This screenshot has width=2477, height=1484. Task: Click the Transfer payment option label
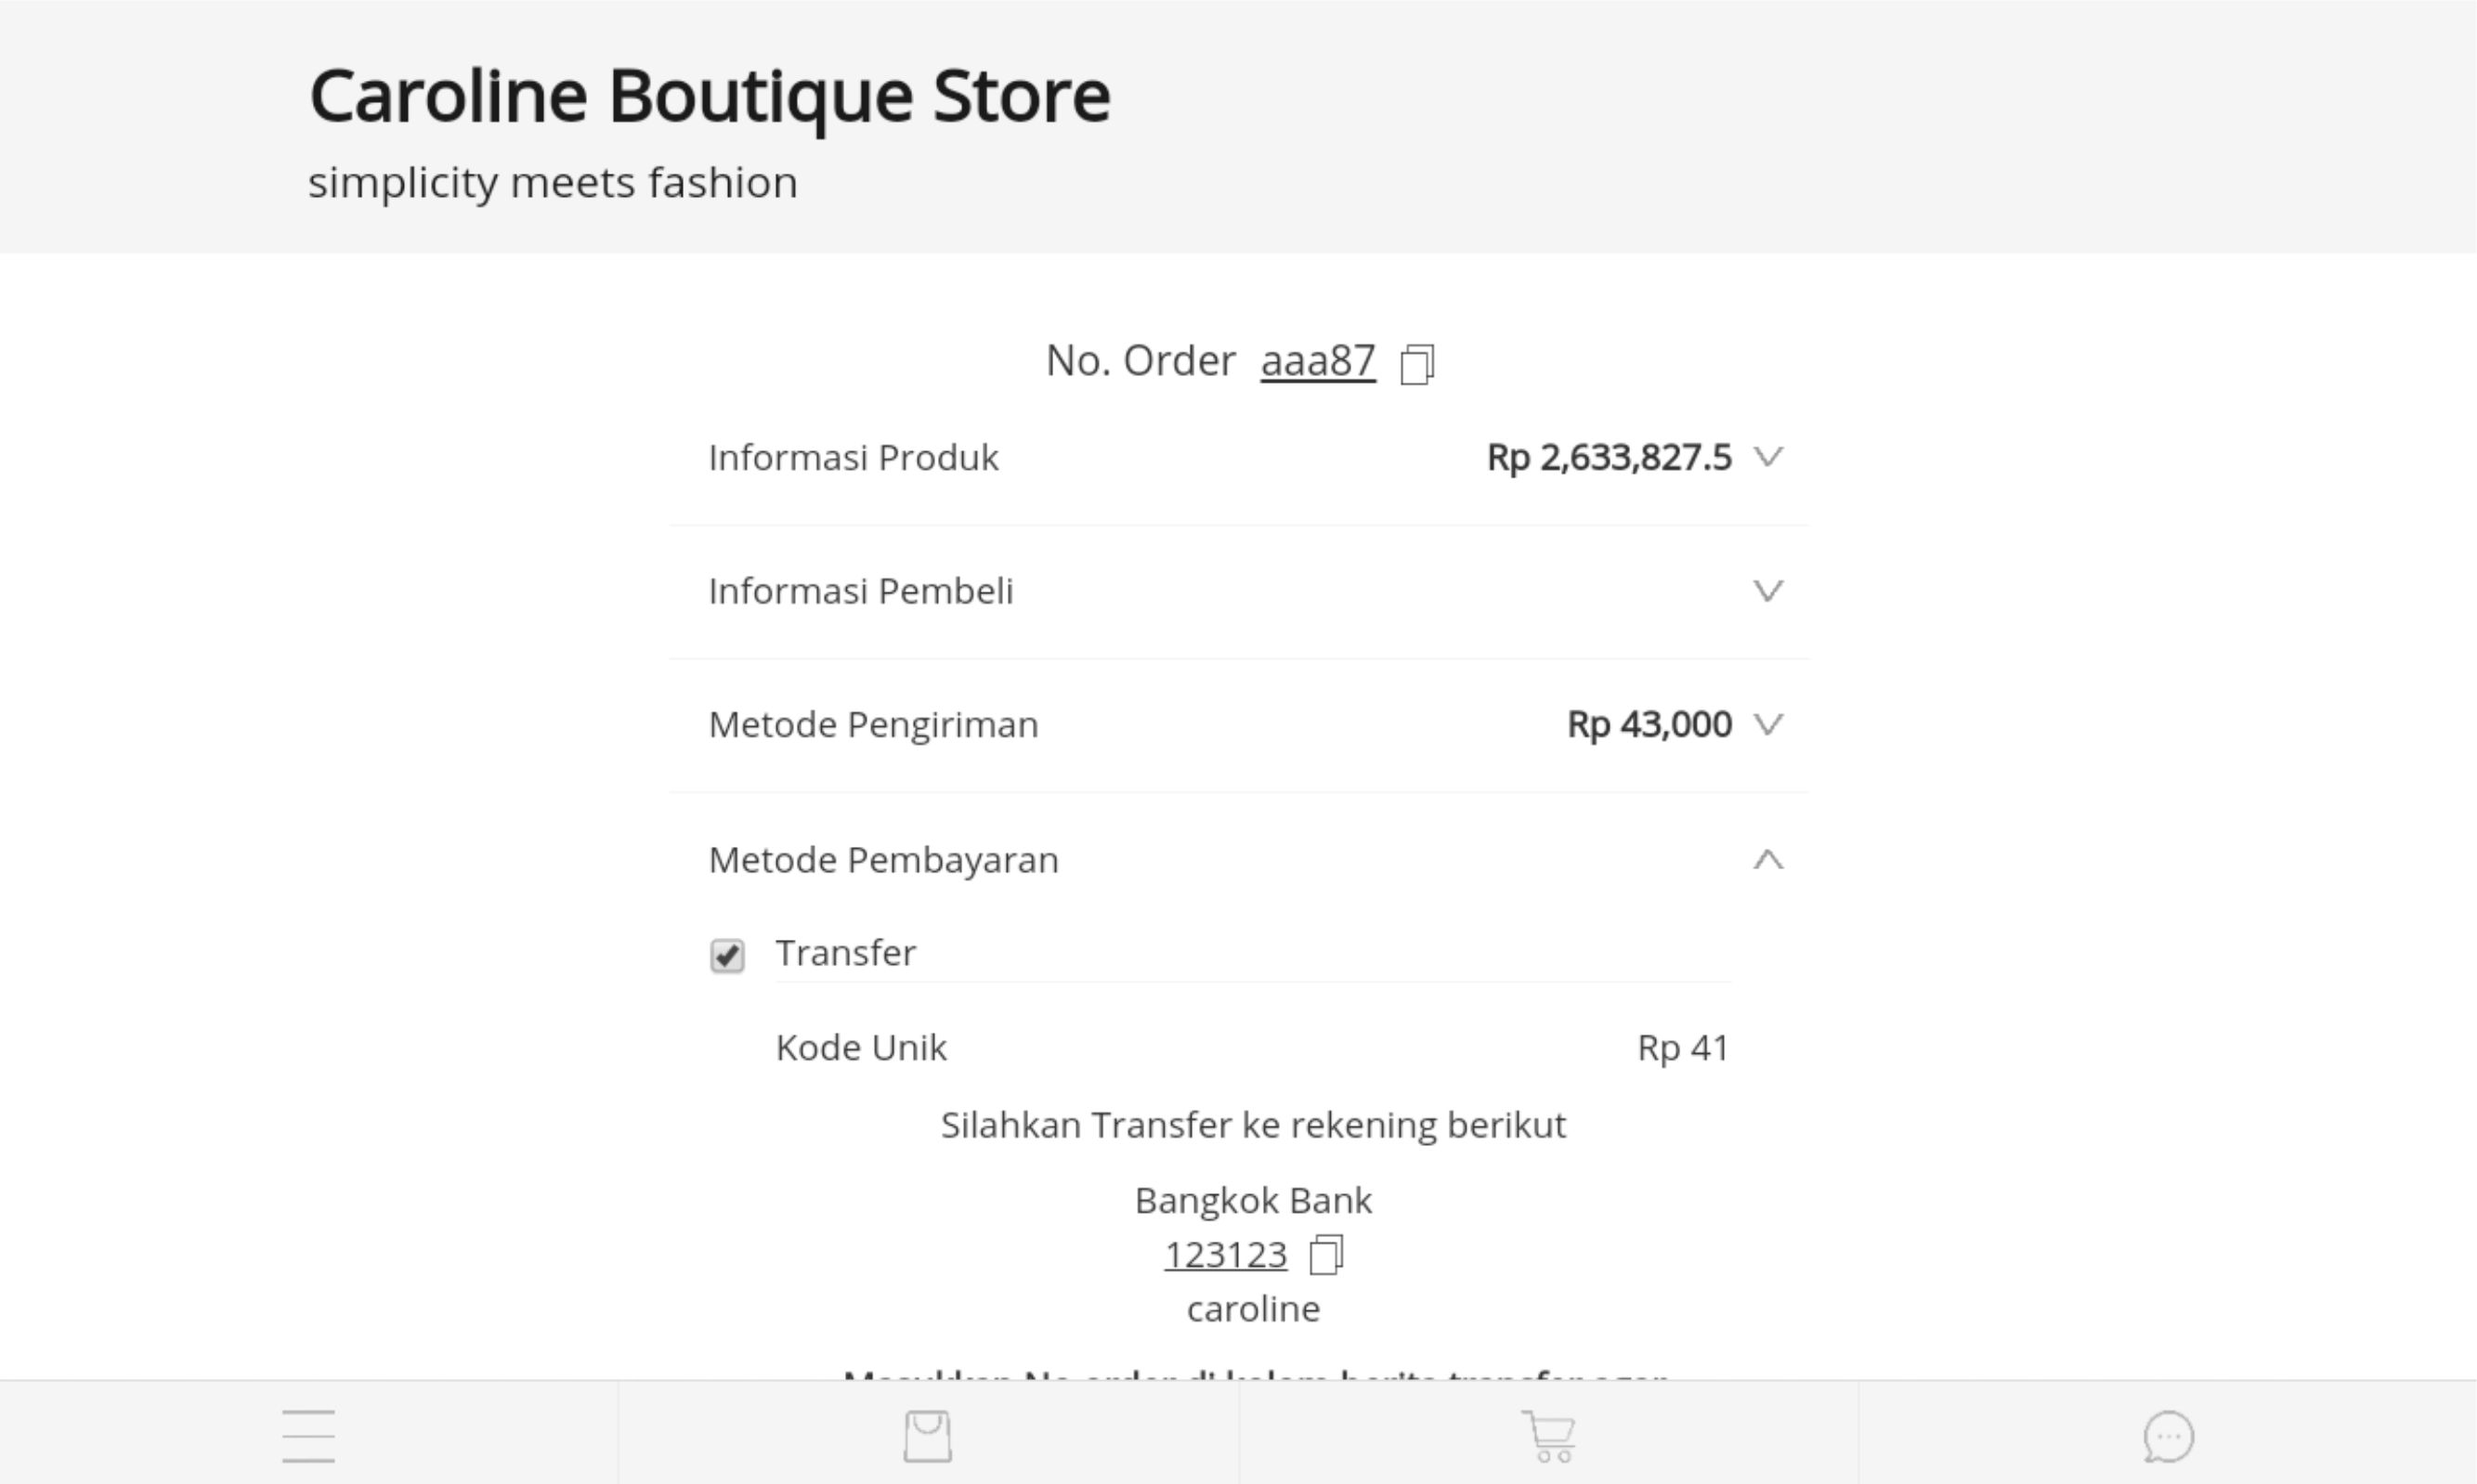tap(845, 953)
